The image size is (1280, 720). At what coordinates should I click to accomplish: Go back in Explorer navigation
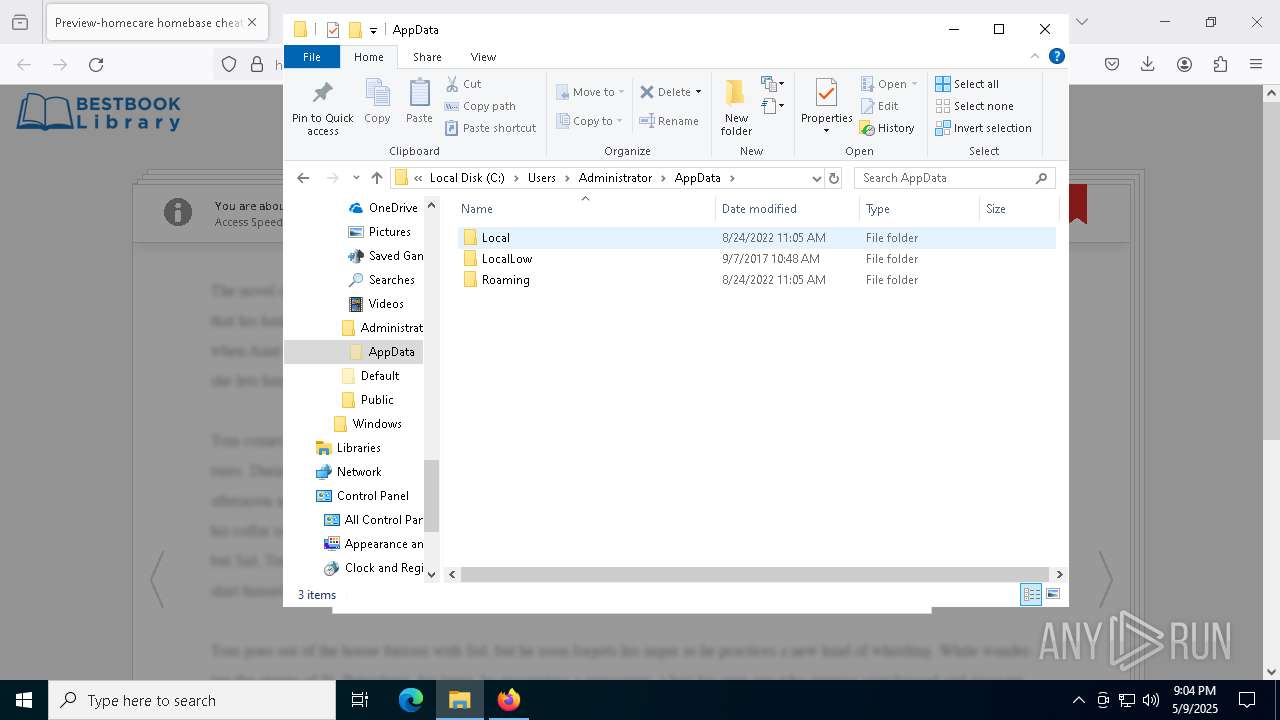303,178
